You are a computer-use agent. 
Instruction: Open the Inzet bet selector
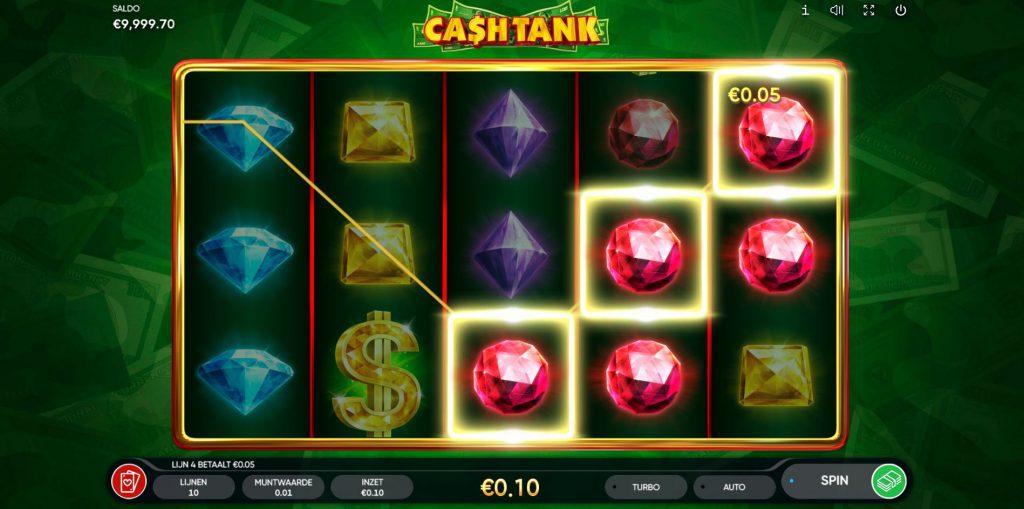pos(372,487)
